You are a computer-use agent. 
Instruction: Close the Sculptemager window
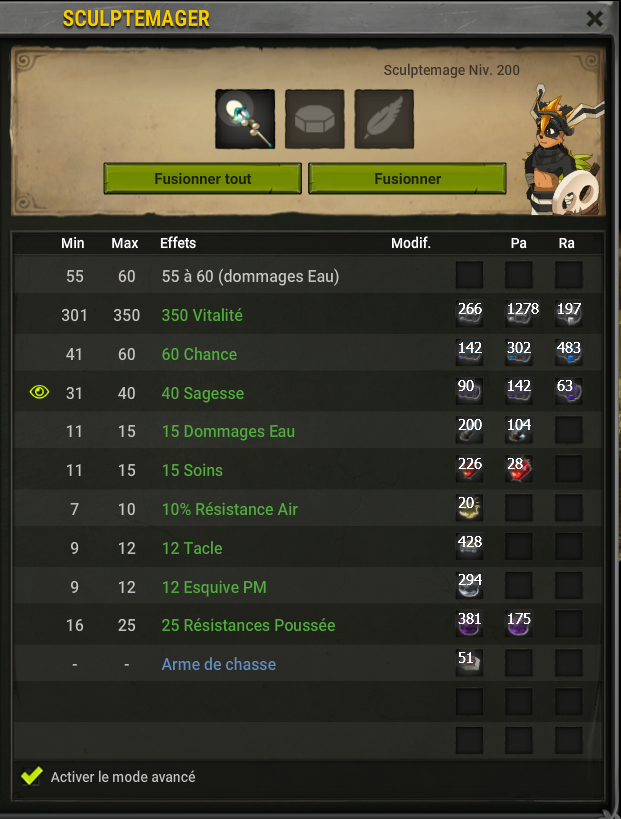(x=594, y=19)
